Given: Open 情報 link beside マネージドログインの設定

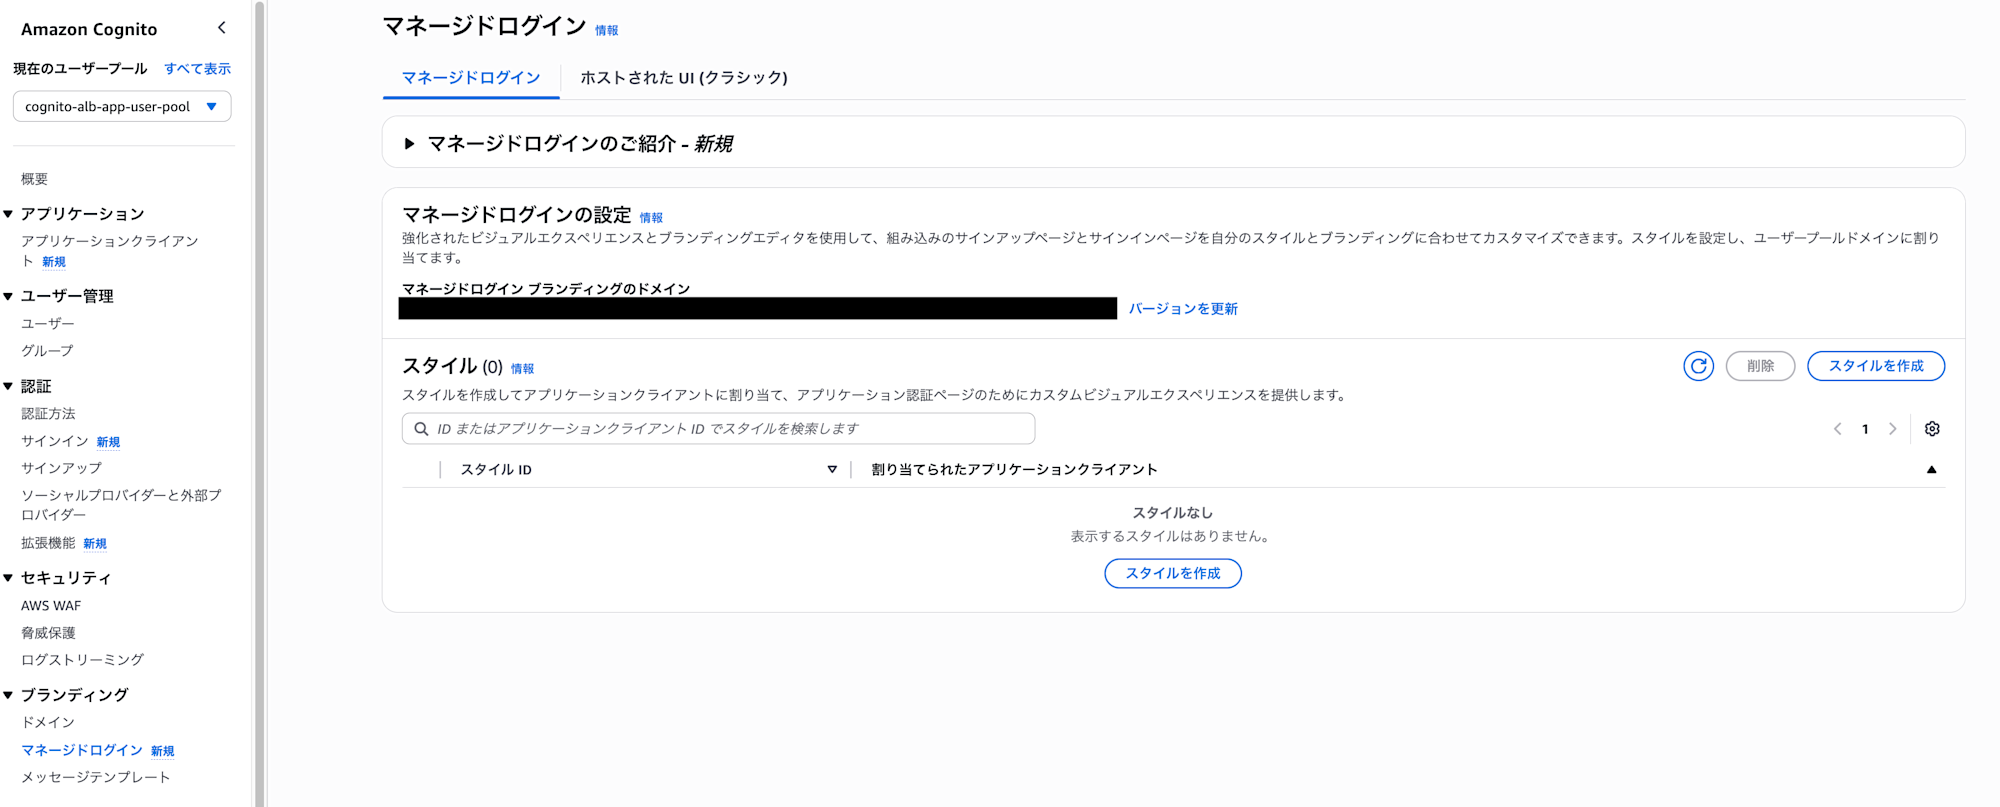Looking at the screenshot, I should click(x=651, y=218).
